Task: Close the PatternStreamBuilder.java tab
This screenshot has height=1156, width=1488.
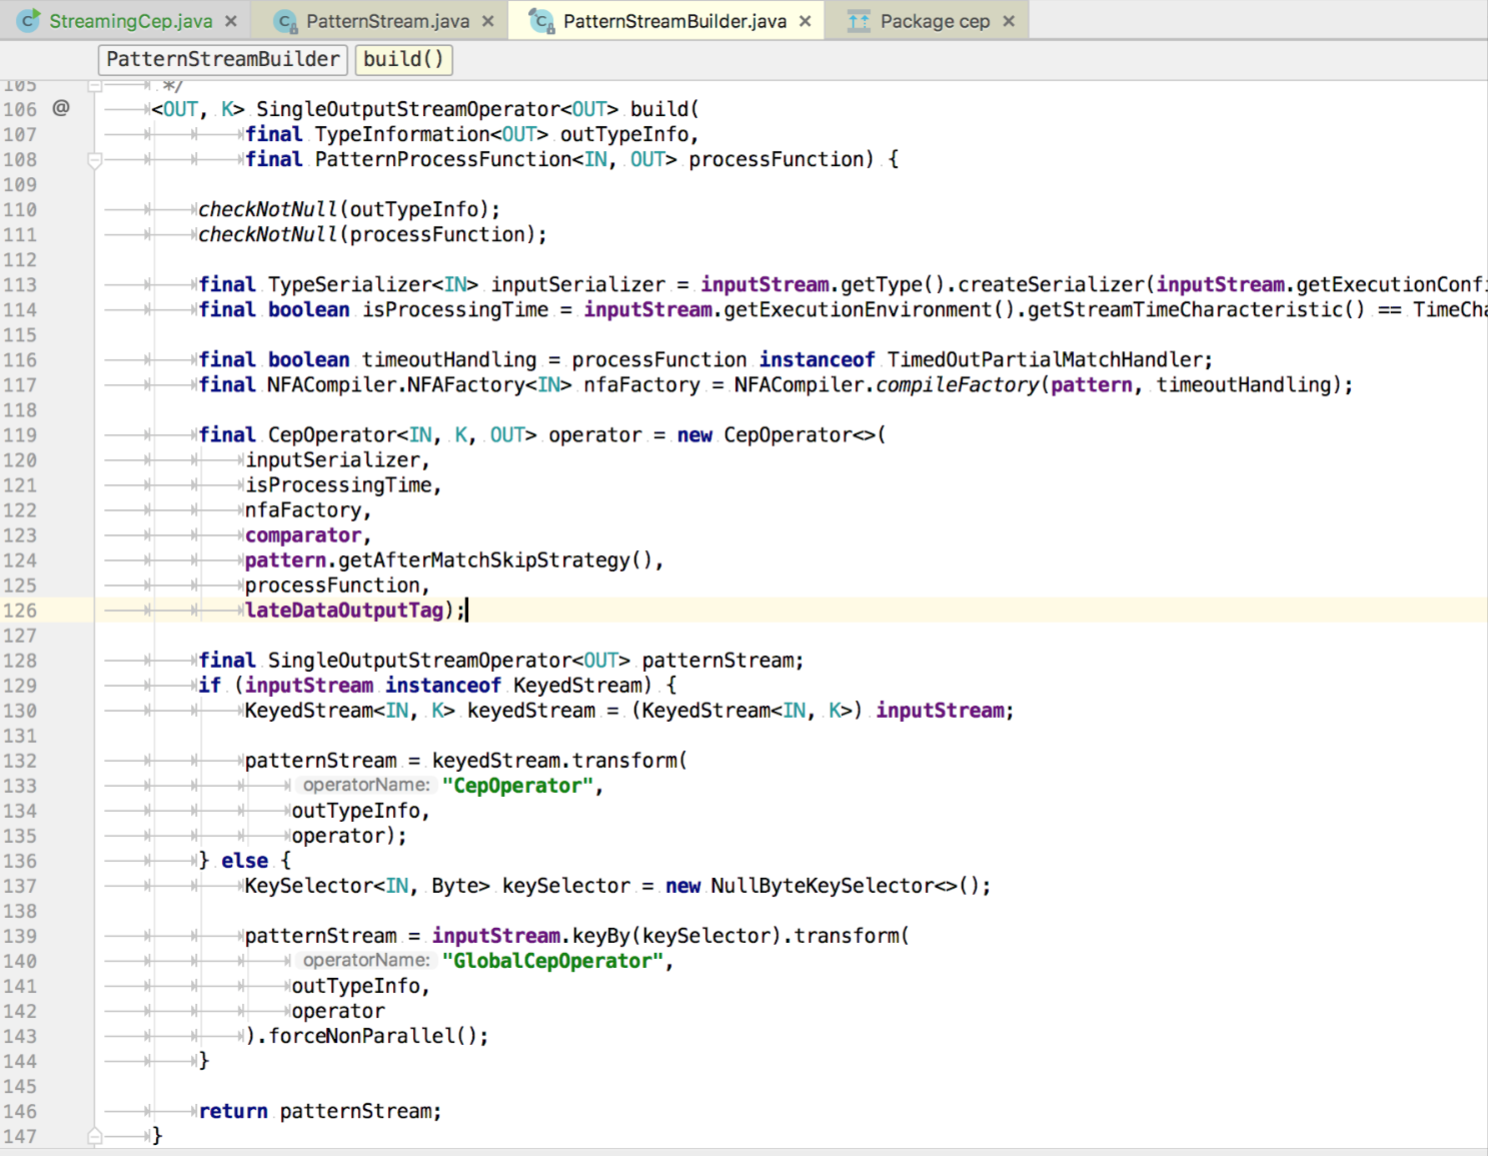Action: 805,21
